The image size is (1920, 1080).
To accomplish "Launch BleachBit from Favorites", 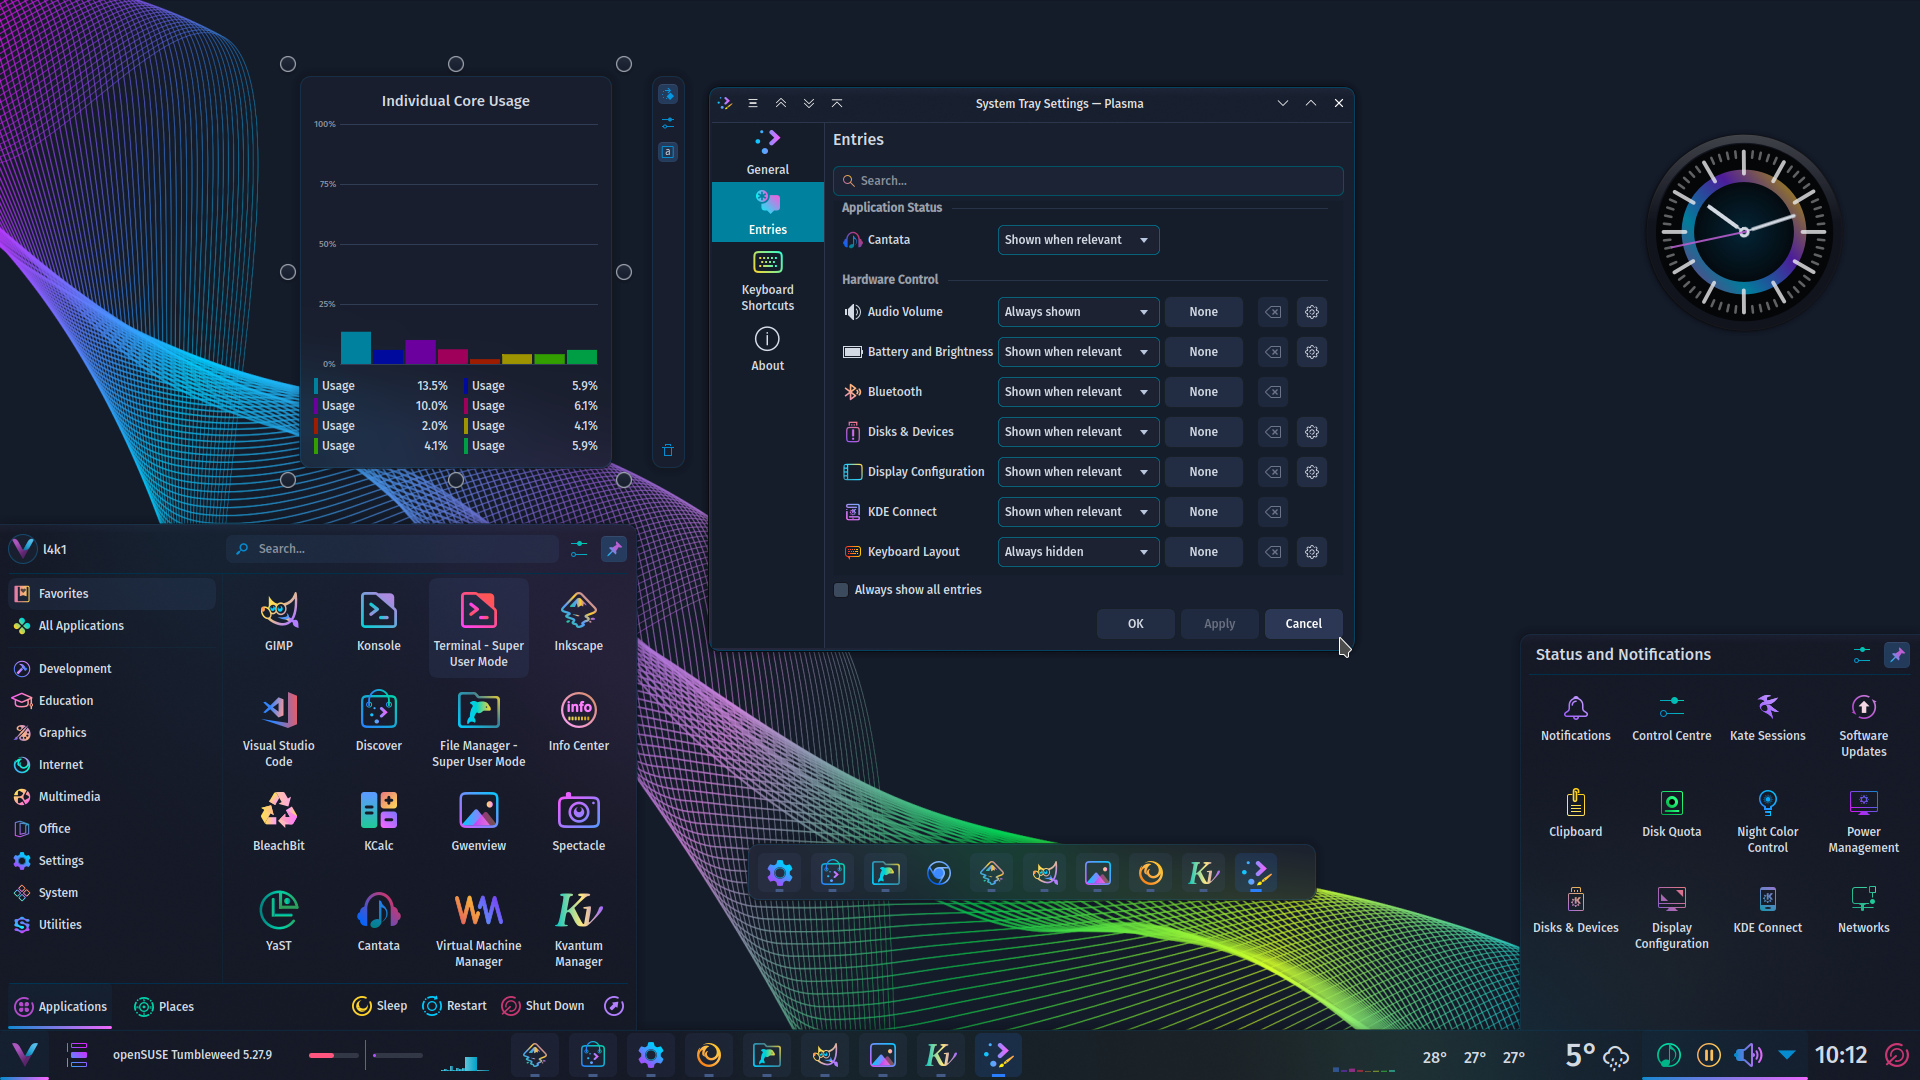I will [x=279, y=822].
